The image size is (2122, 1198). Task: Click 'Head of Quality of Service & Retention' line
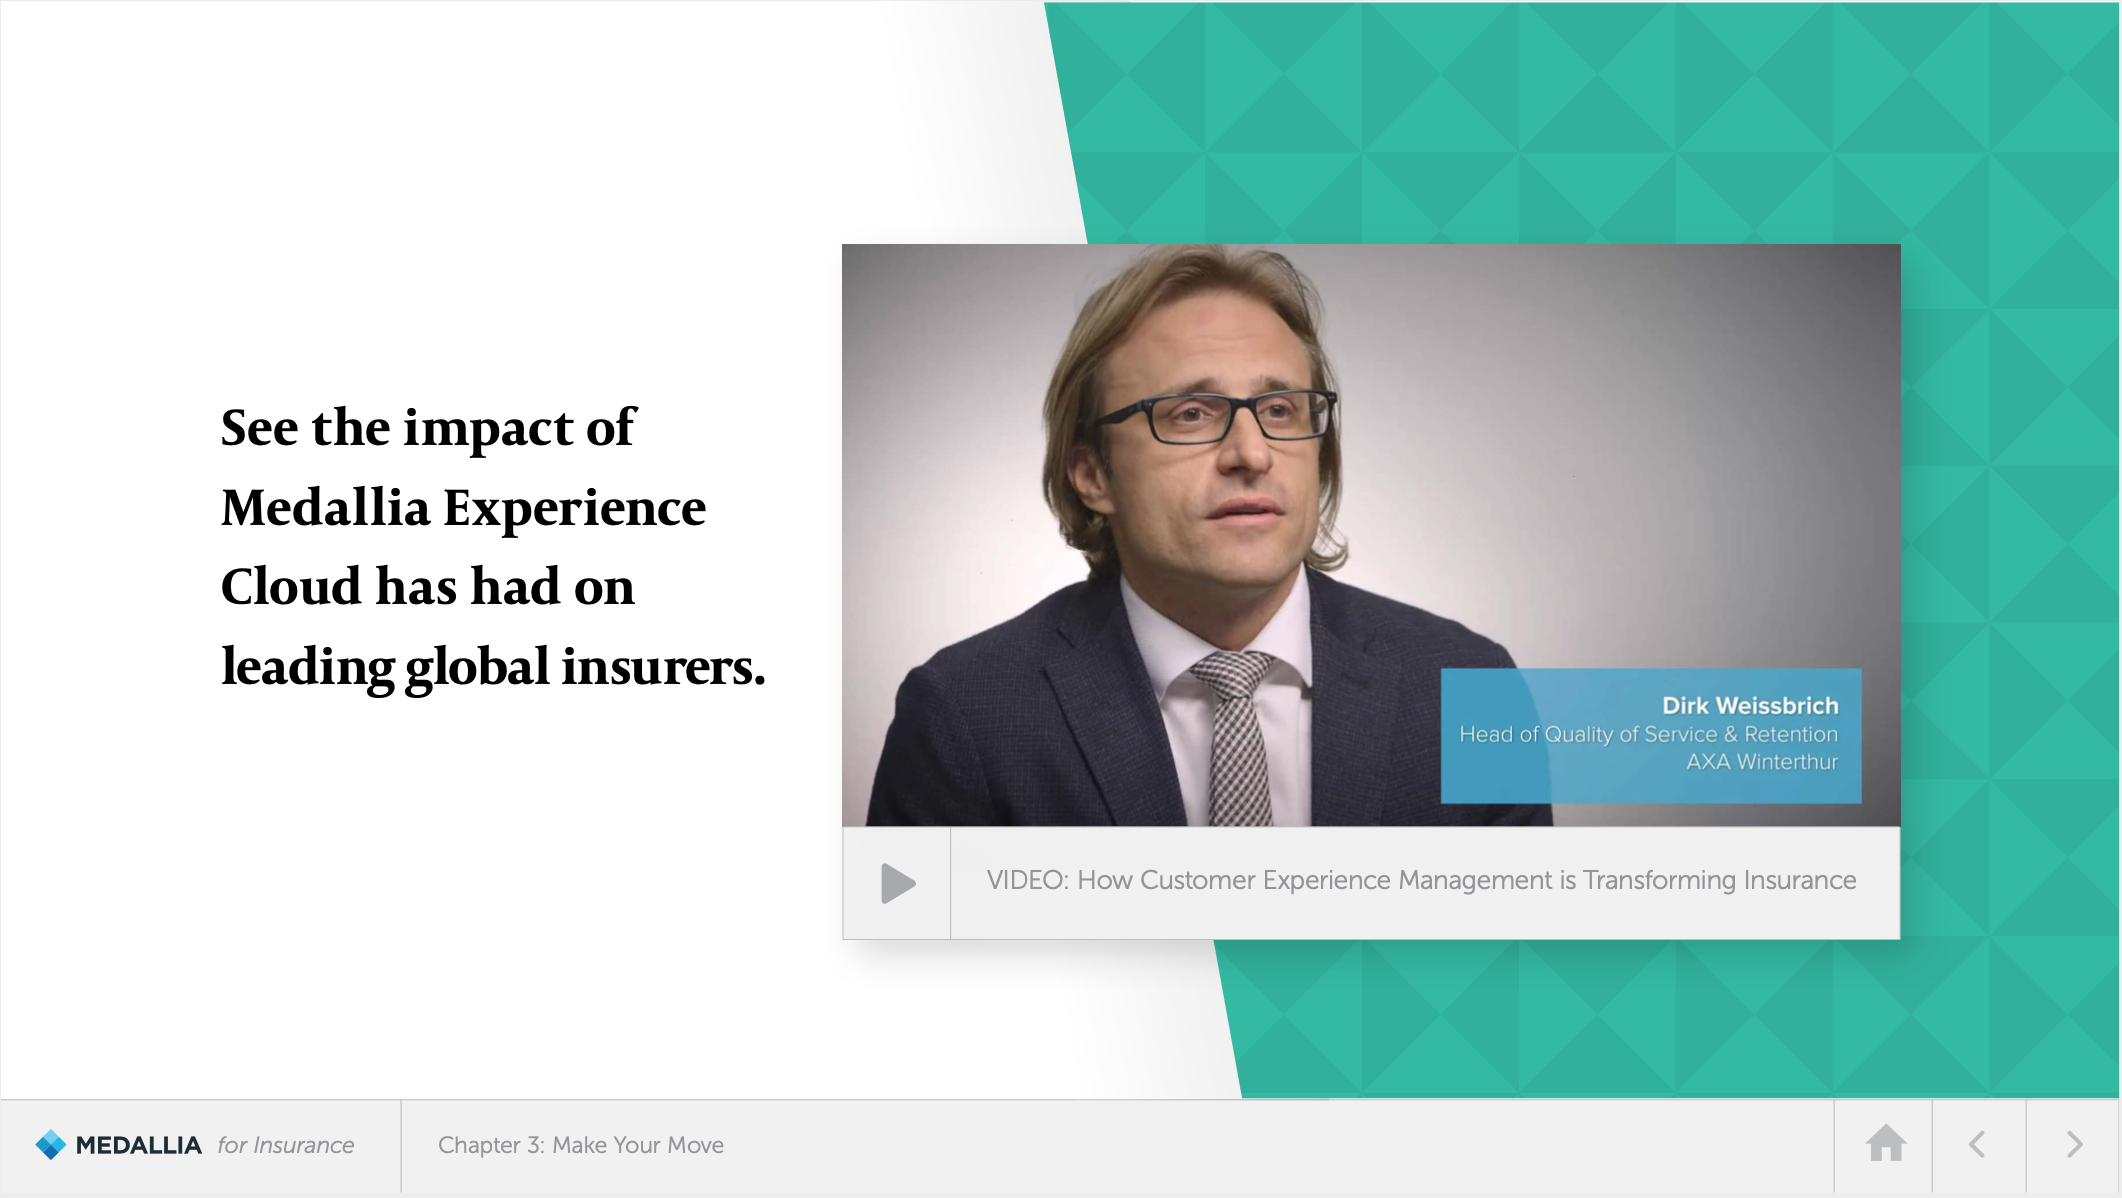coord(1648,734)
